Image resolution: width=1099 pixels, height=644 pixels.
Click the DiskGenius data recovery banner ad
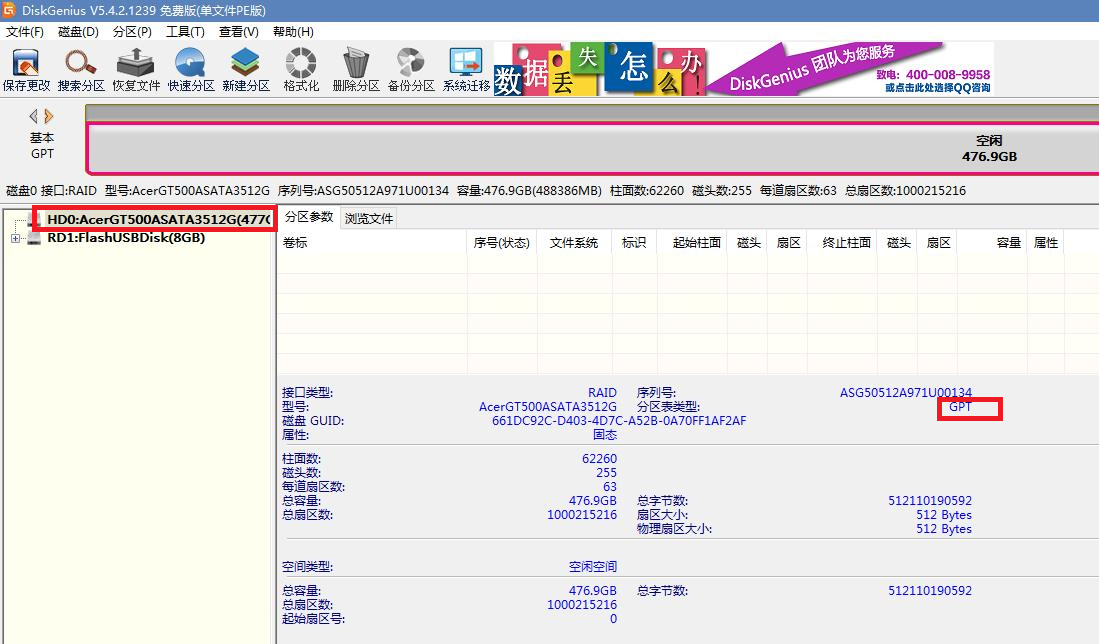(x=744, y=69)
